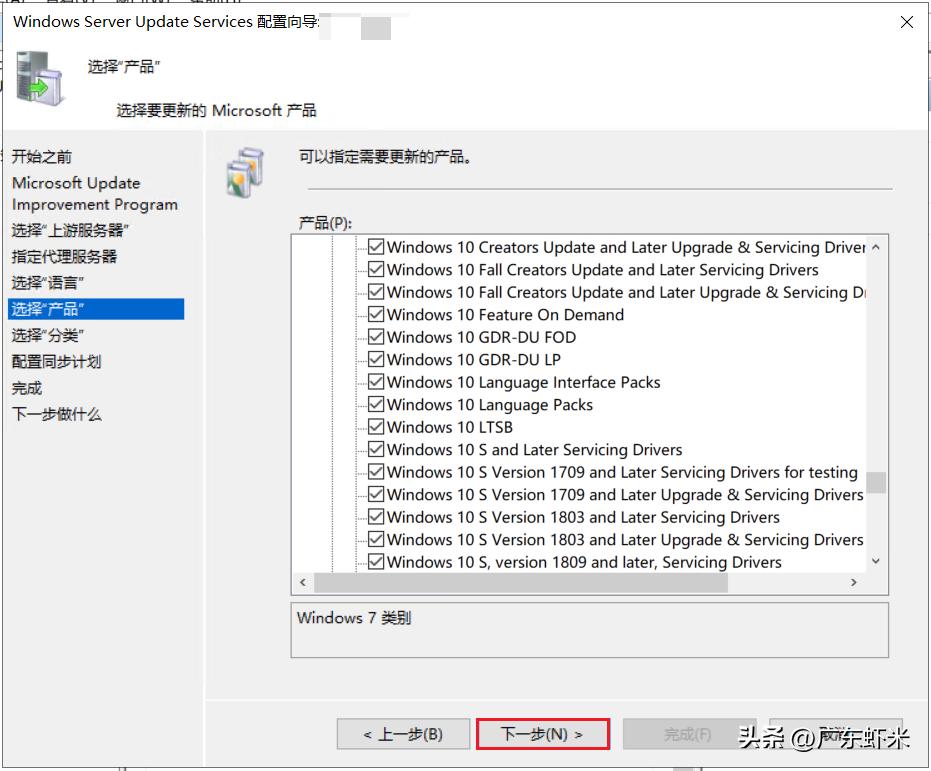The height and width of the screenshot is (771, 931).
Task: Click the WSUS server wizard header icon
Action: tap(39, 78)
